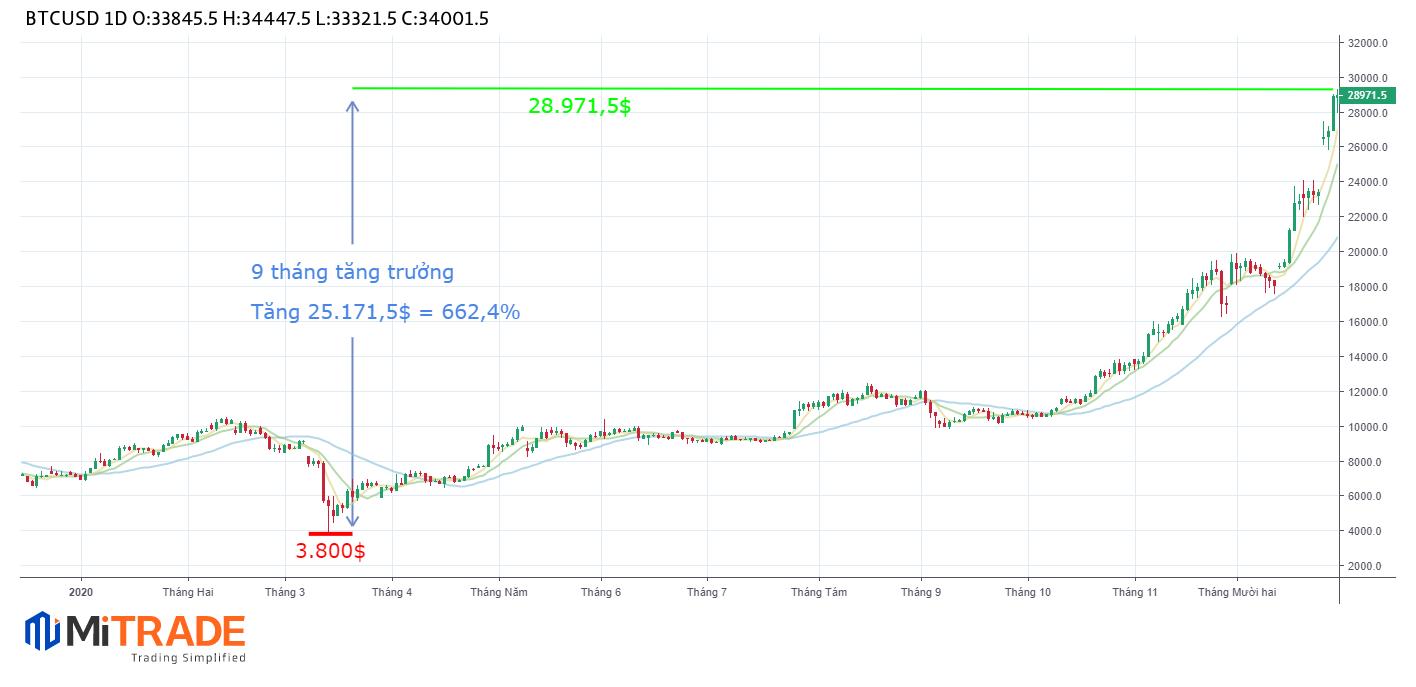This screenshot has height=687, width=1416.
Task: Select the red low marker line
Action: 330,534
